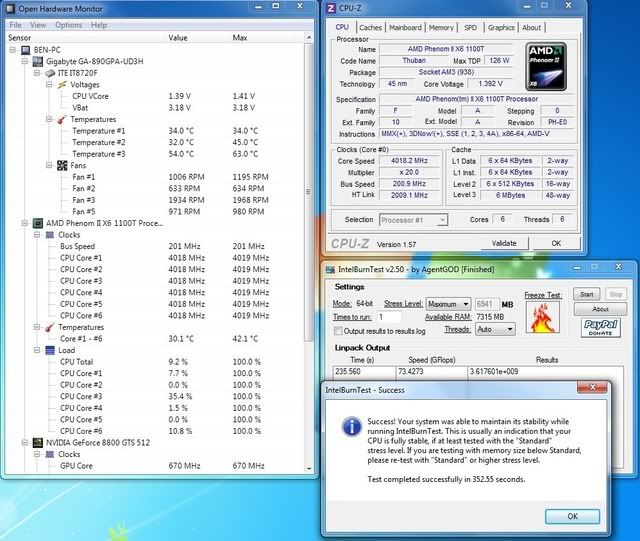Click the ITE IT8720F chip icon
This screenshot has width=640, height=541.
[x=50, y=73]
